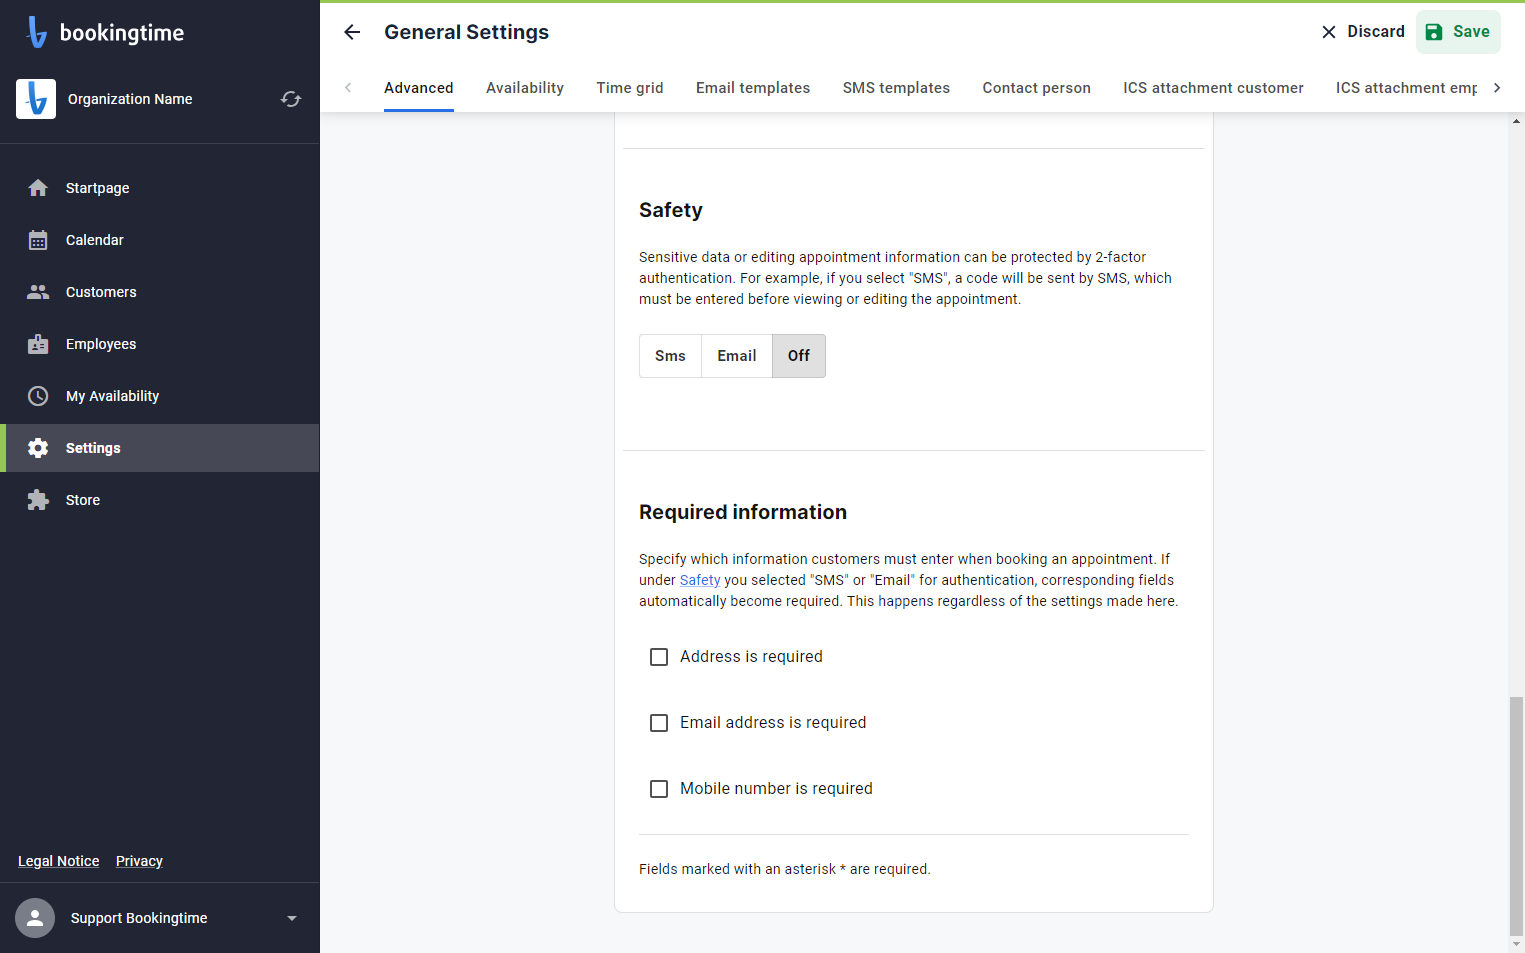Click the scrollbar up arrow

(x=1517, y=121)
